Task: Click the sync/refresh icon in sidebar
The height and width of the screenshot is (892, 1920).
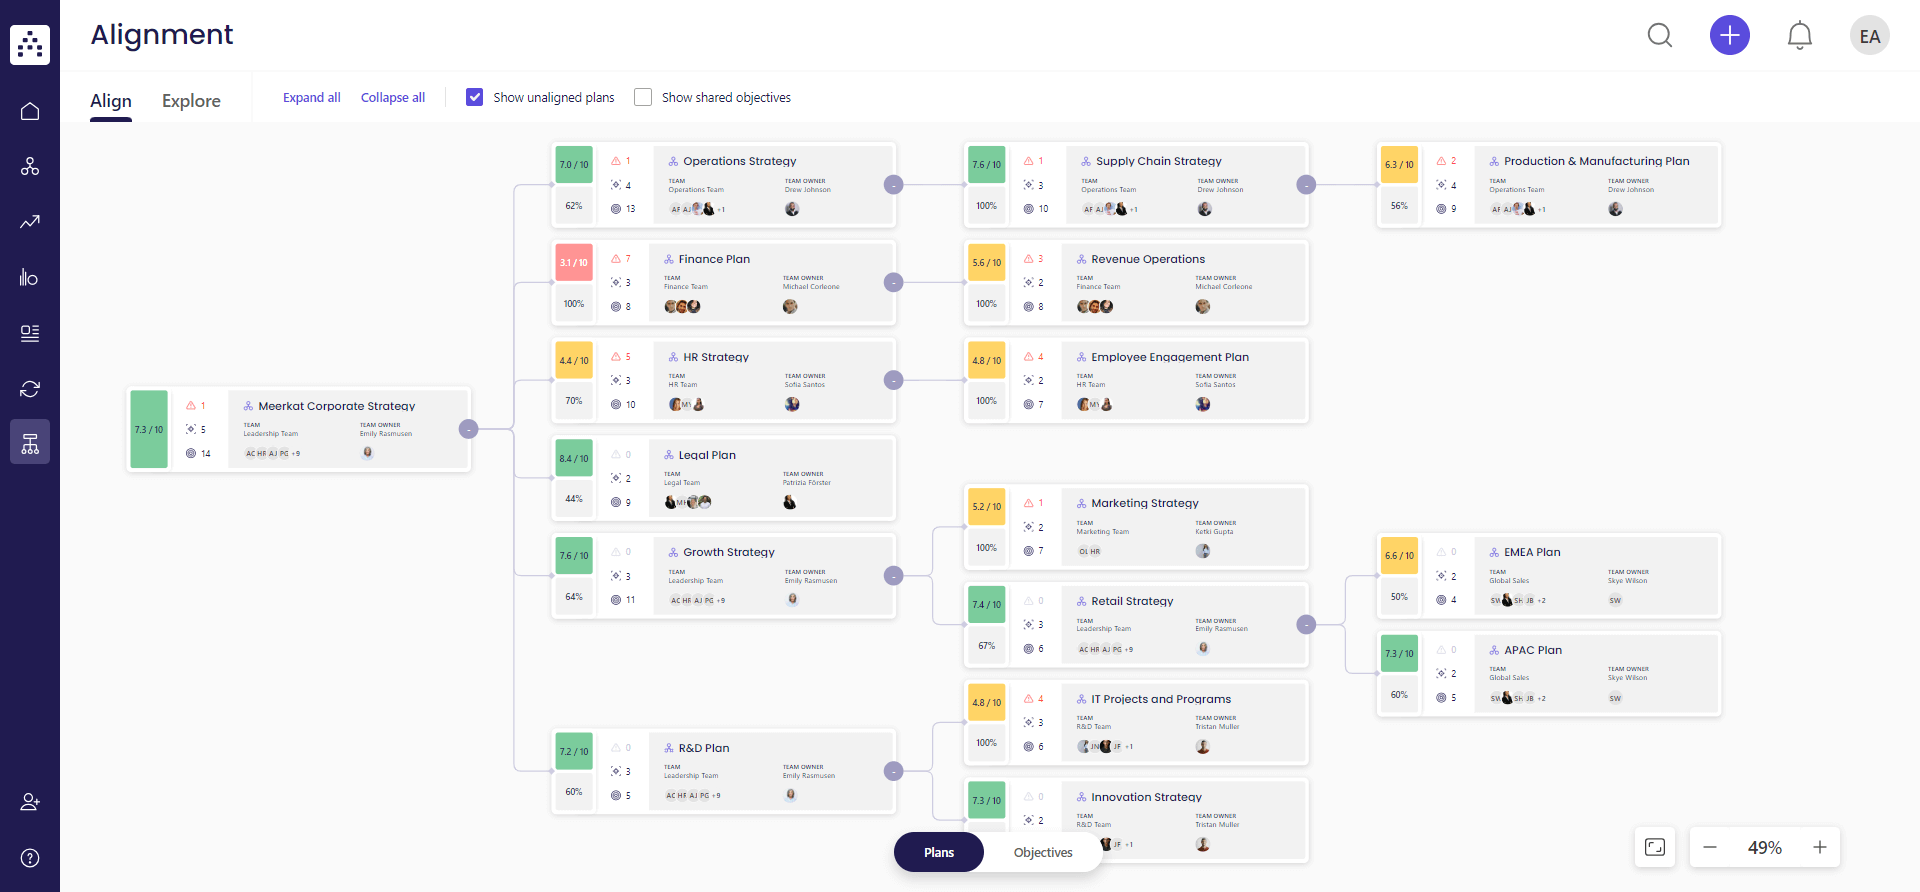Action: point(30,389)
